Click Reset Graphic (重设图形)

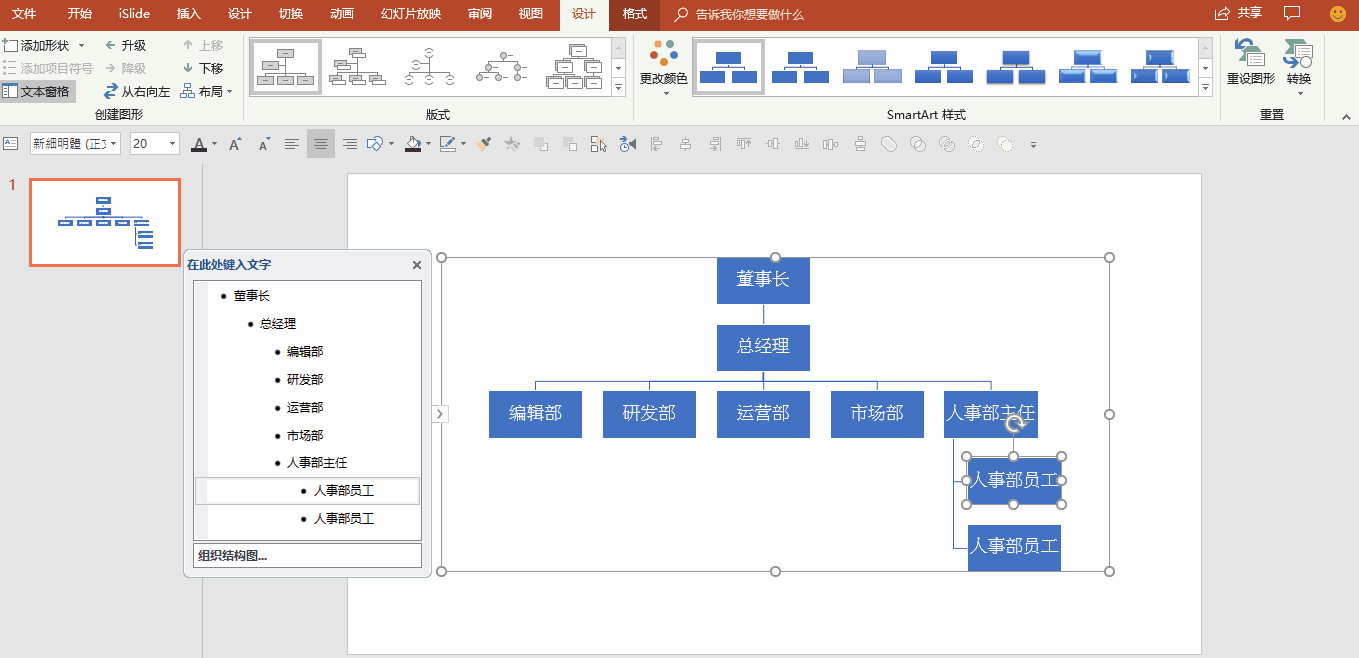[1251, 63]
